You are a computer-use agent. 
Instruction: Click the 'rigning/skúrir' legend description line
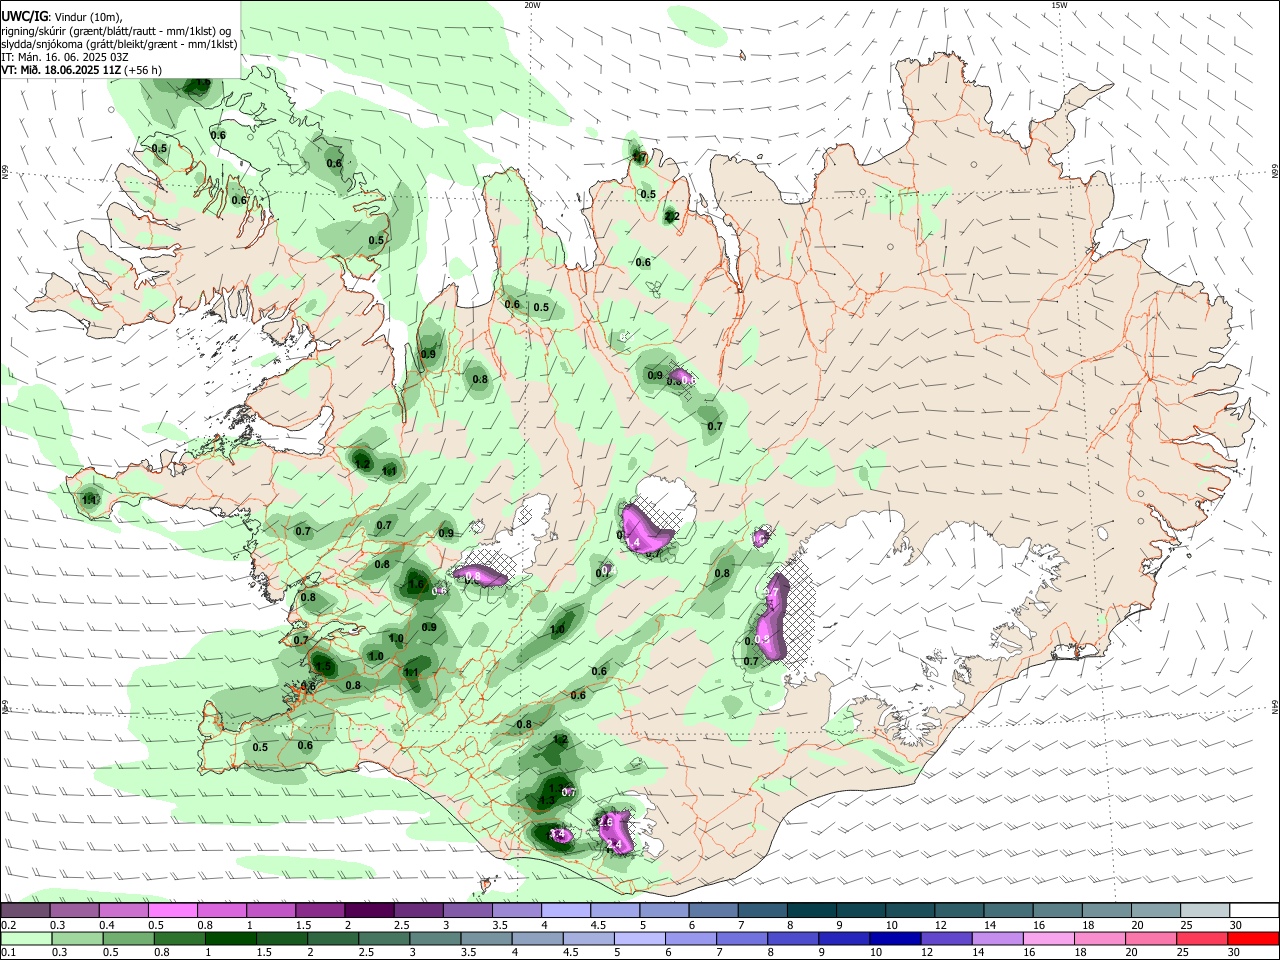116,31
